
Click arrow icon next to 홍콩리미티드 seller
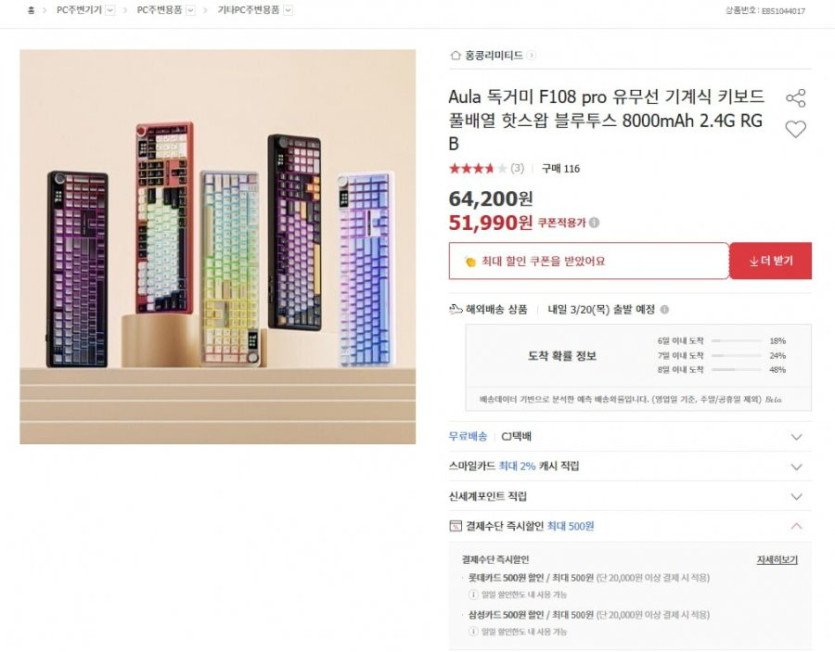coord(531,55)
